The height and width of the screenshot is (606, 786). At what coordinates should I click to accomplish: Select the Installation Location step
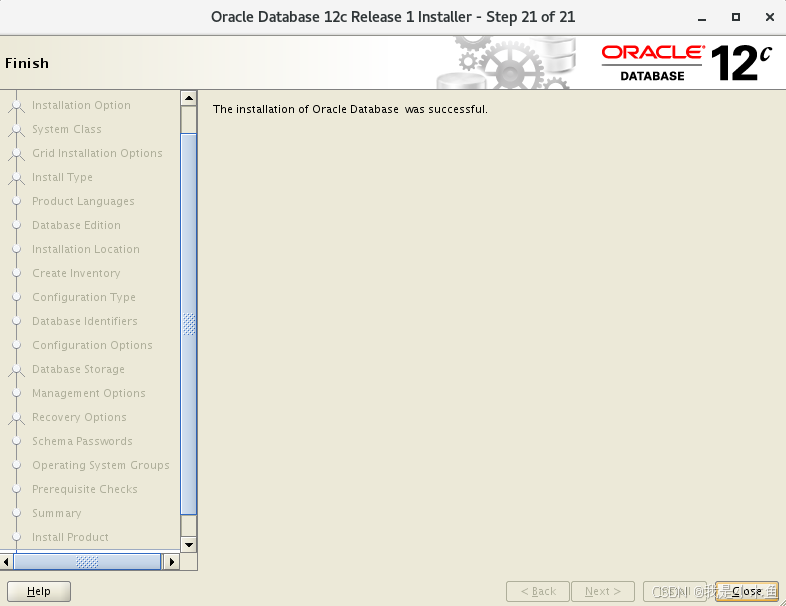[86, 249]
